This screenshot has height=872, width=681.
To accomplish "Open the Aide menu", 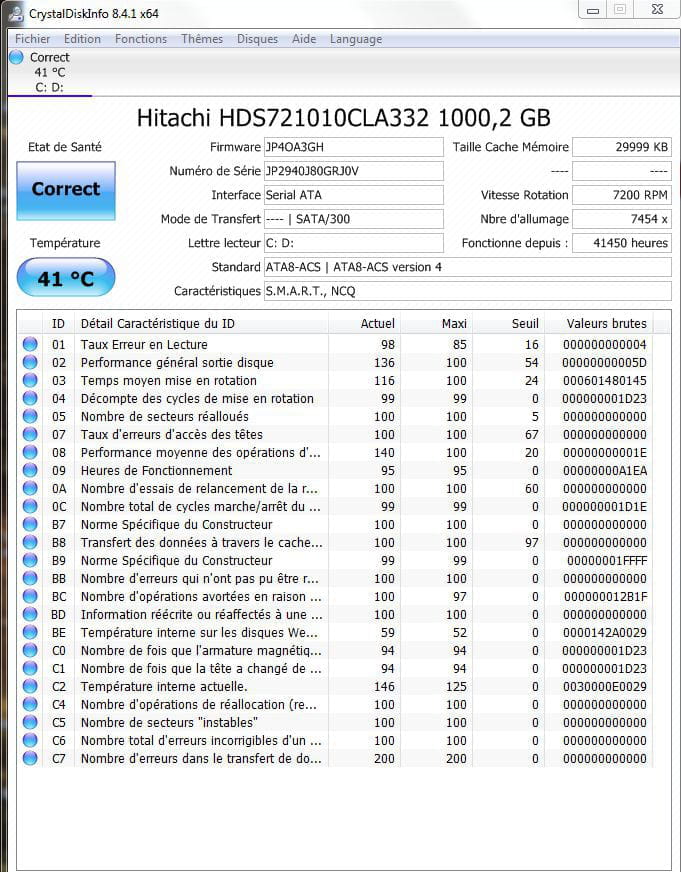I will click(304, 39).
